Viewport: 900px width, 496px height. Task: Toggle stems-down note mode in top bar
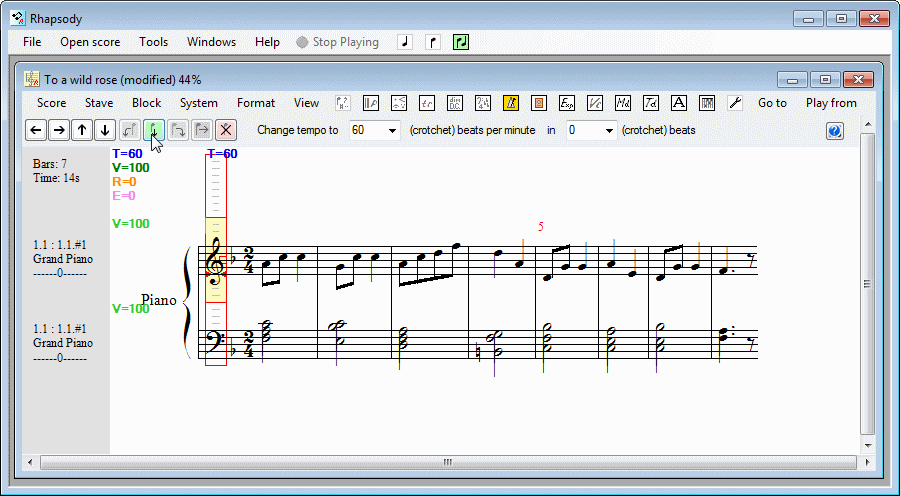tap(432, 42)
